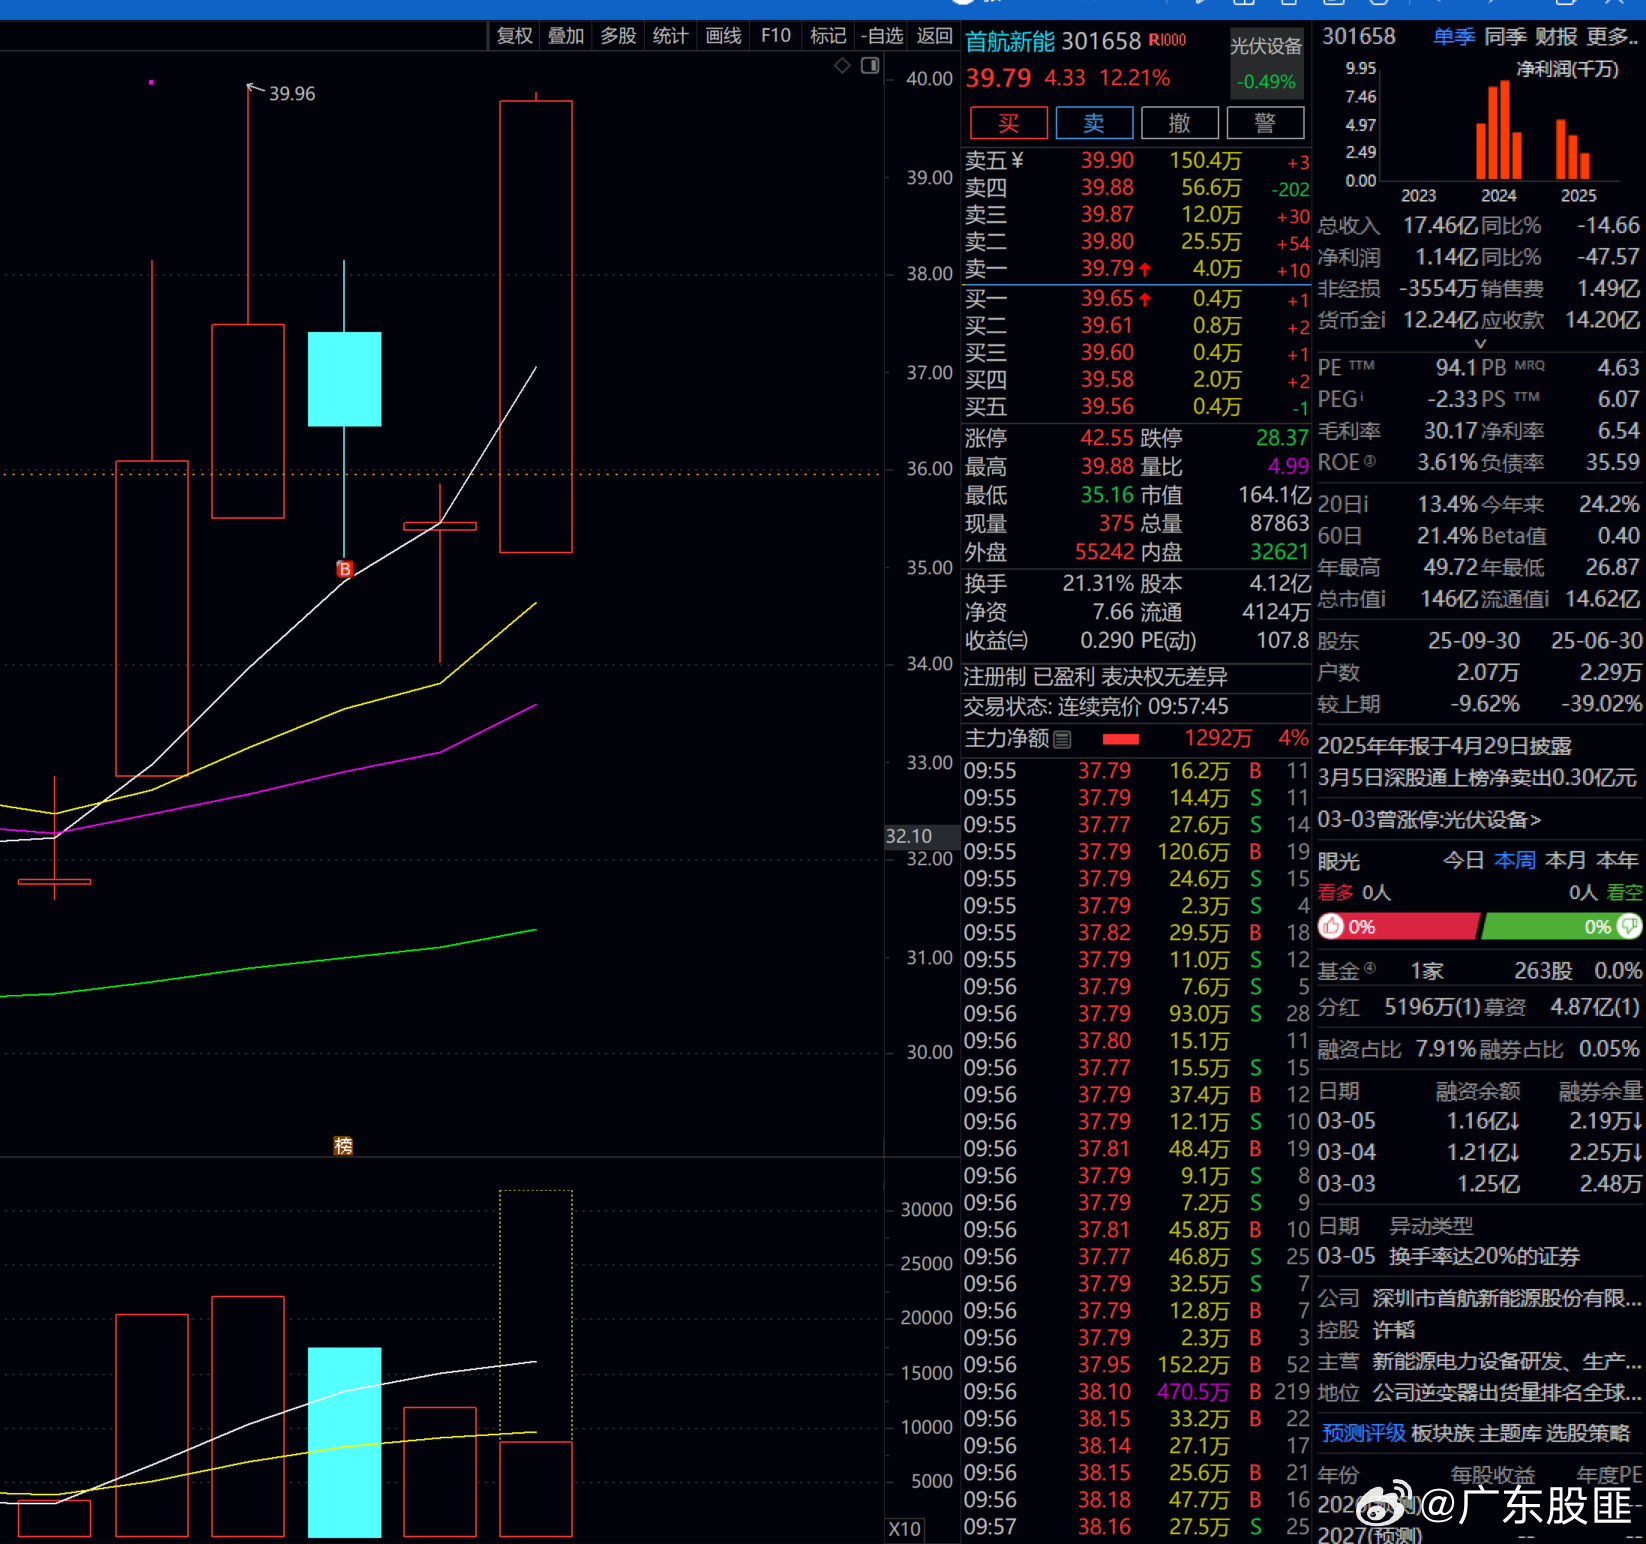1646x1544 pixels.
Task: Switch financial chart to 单季 mode
Action: 1453,37
